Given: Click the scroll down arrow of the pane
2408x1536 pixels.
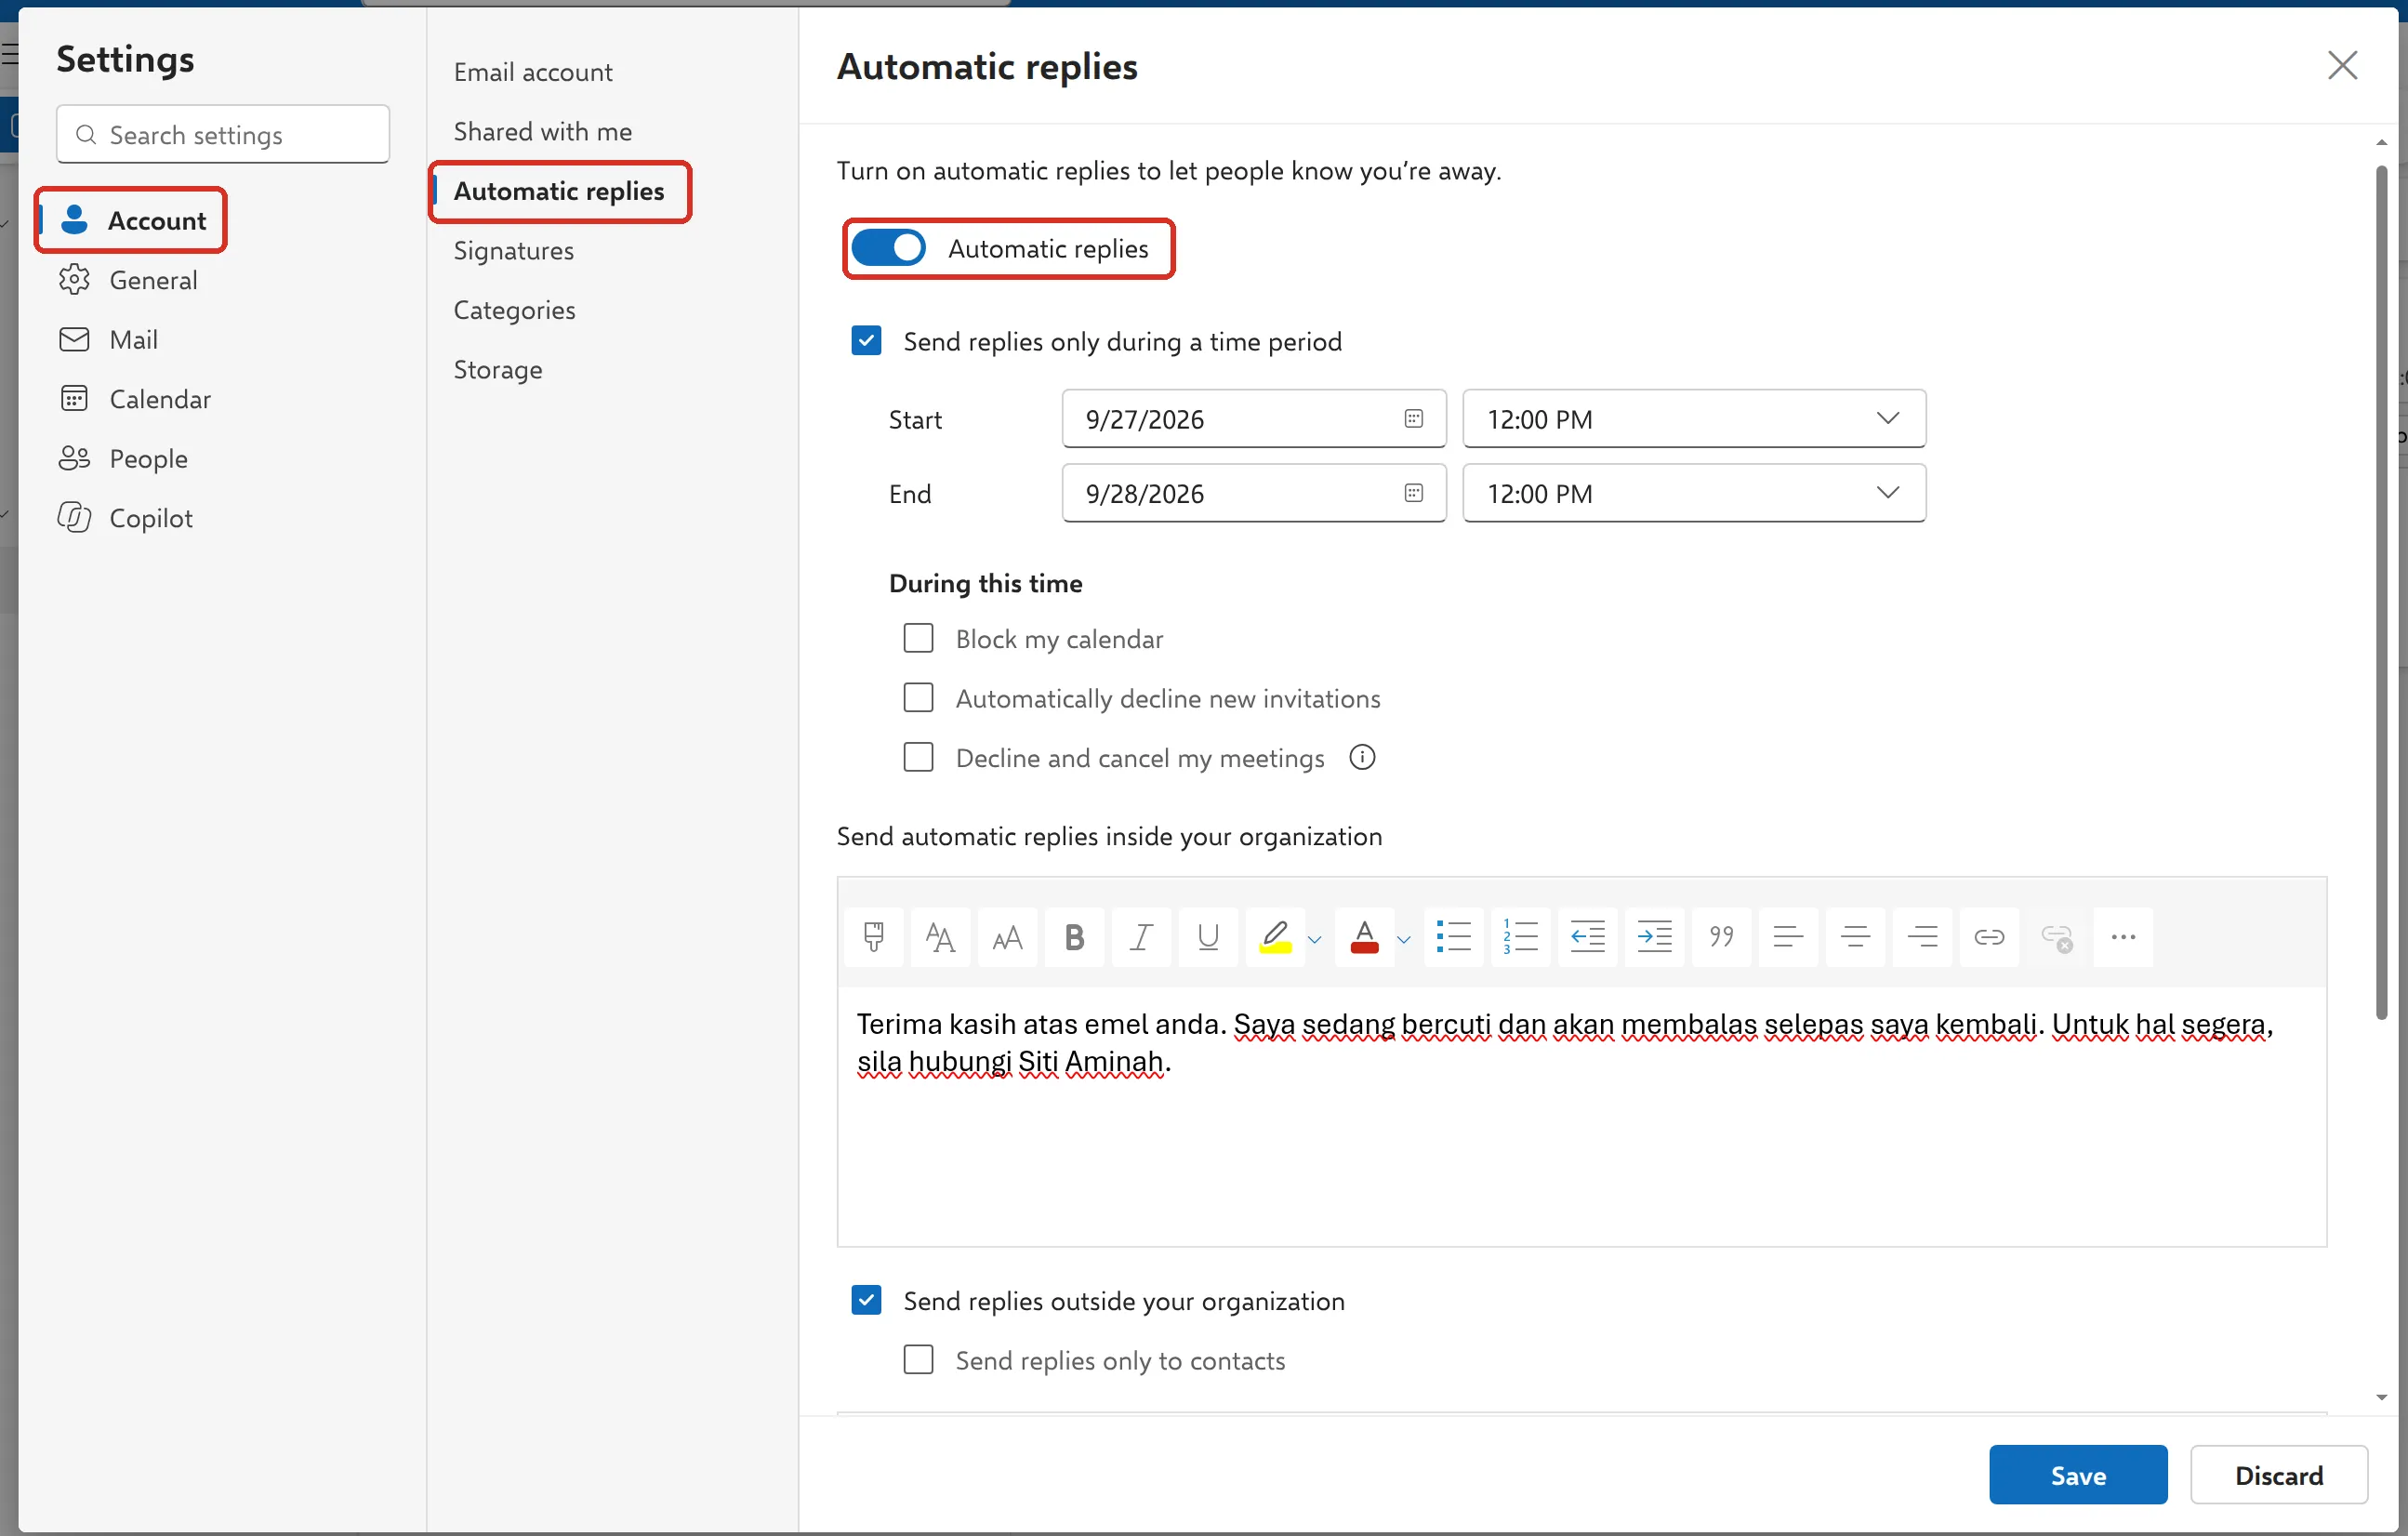Looking at the screenshot, I should [x=2382, y=1397].
